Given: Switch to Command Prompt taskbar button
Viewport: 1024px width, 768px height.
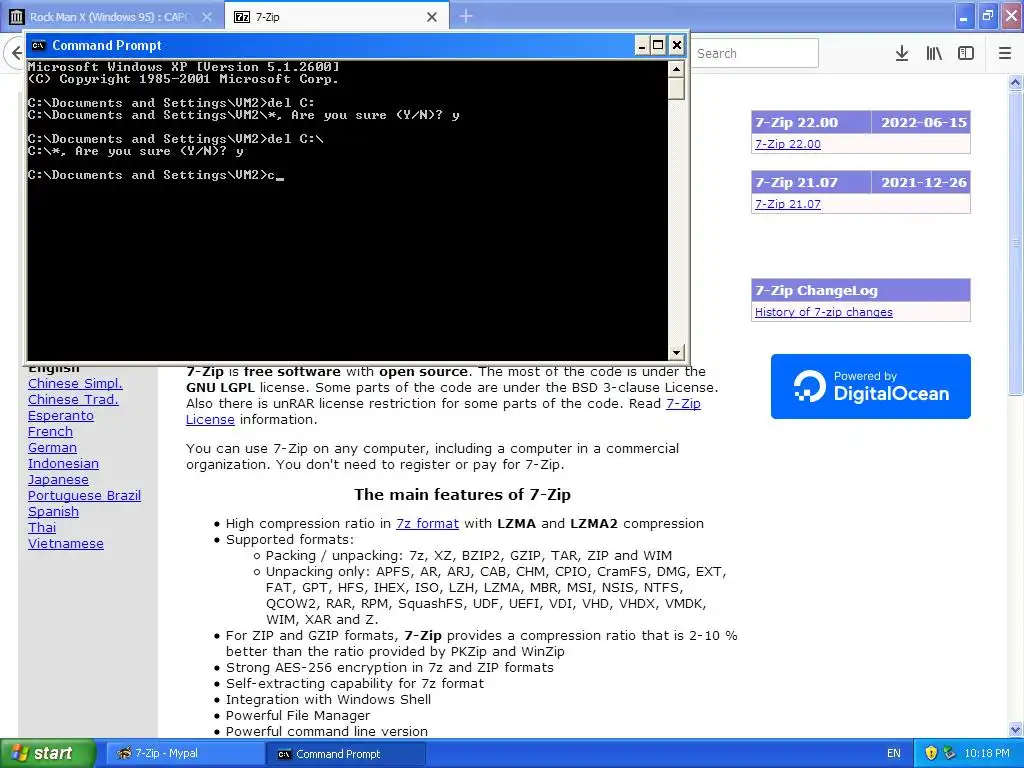Looking at the screenshot, I should point(346,754).
